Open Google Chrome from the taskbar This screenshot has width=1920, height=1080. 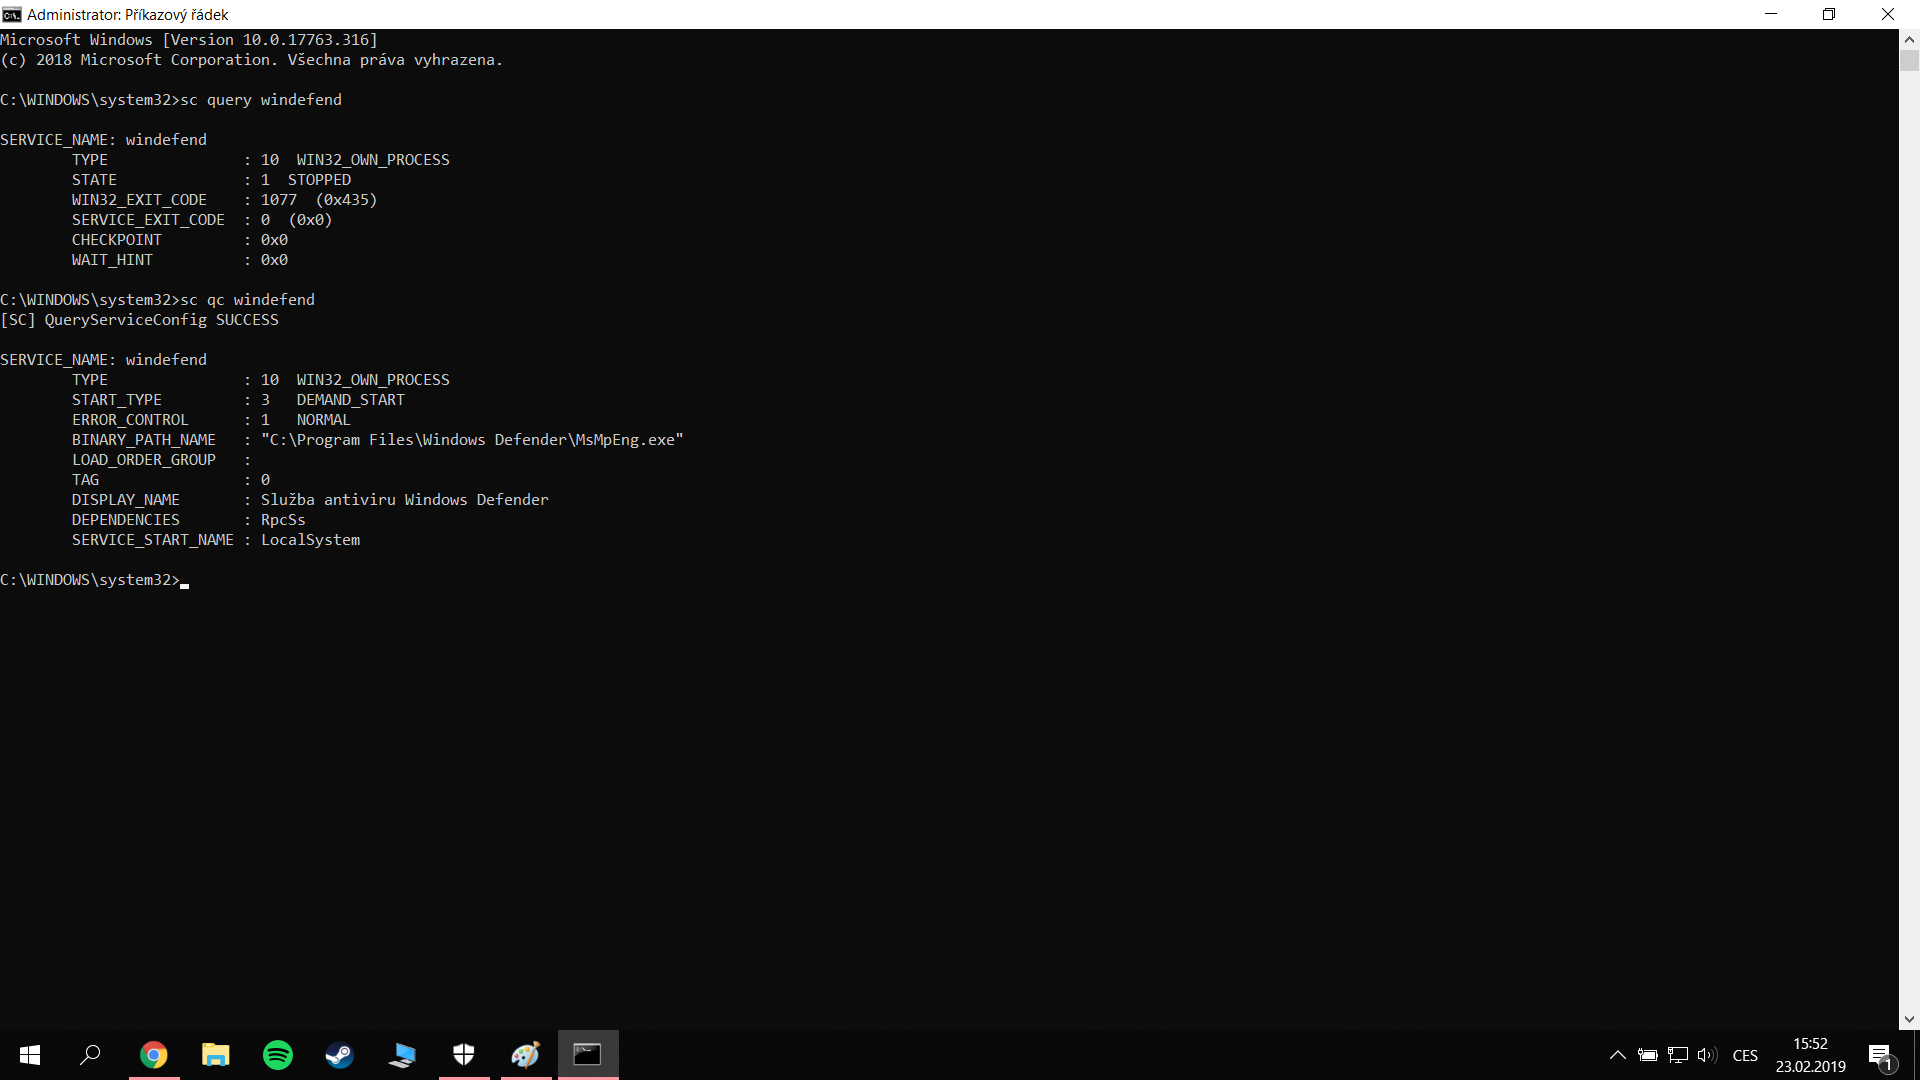pyautogui.click(x=153, y=1055)
